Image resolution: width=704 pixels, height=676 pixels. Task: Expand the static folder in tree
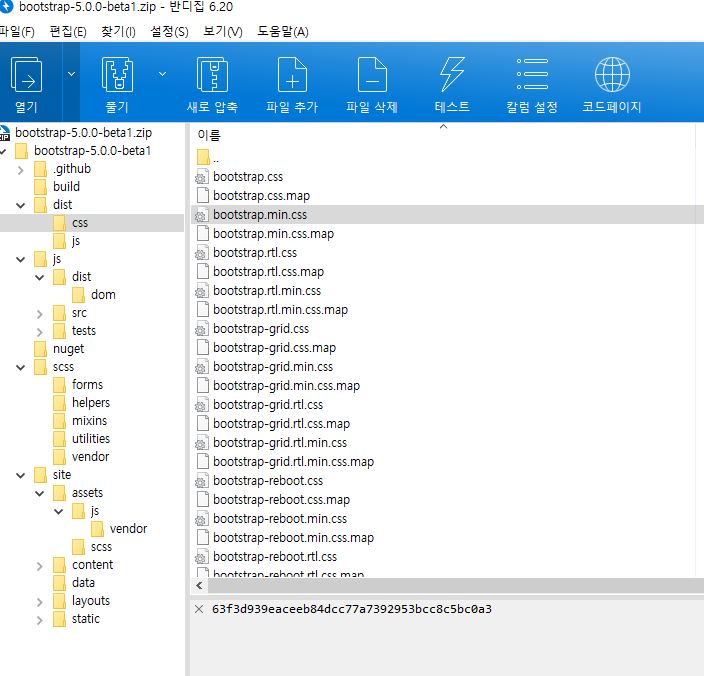tap(40, 620)
